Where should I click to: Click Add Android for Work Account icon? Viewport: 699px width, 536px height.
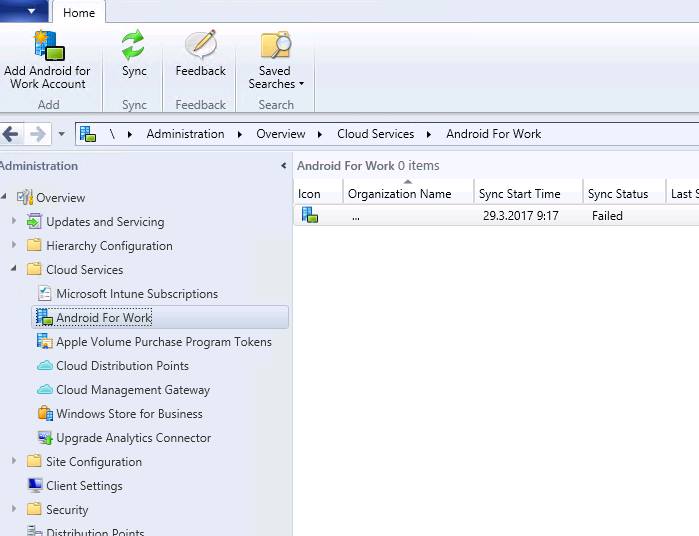(47, 46)
